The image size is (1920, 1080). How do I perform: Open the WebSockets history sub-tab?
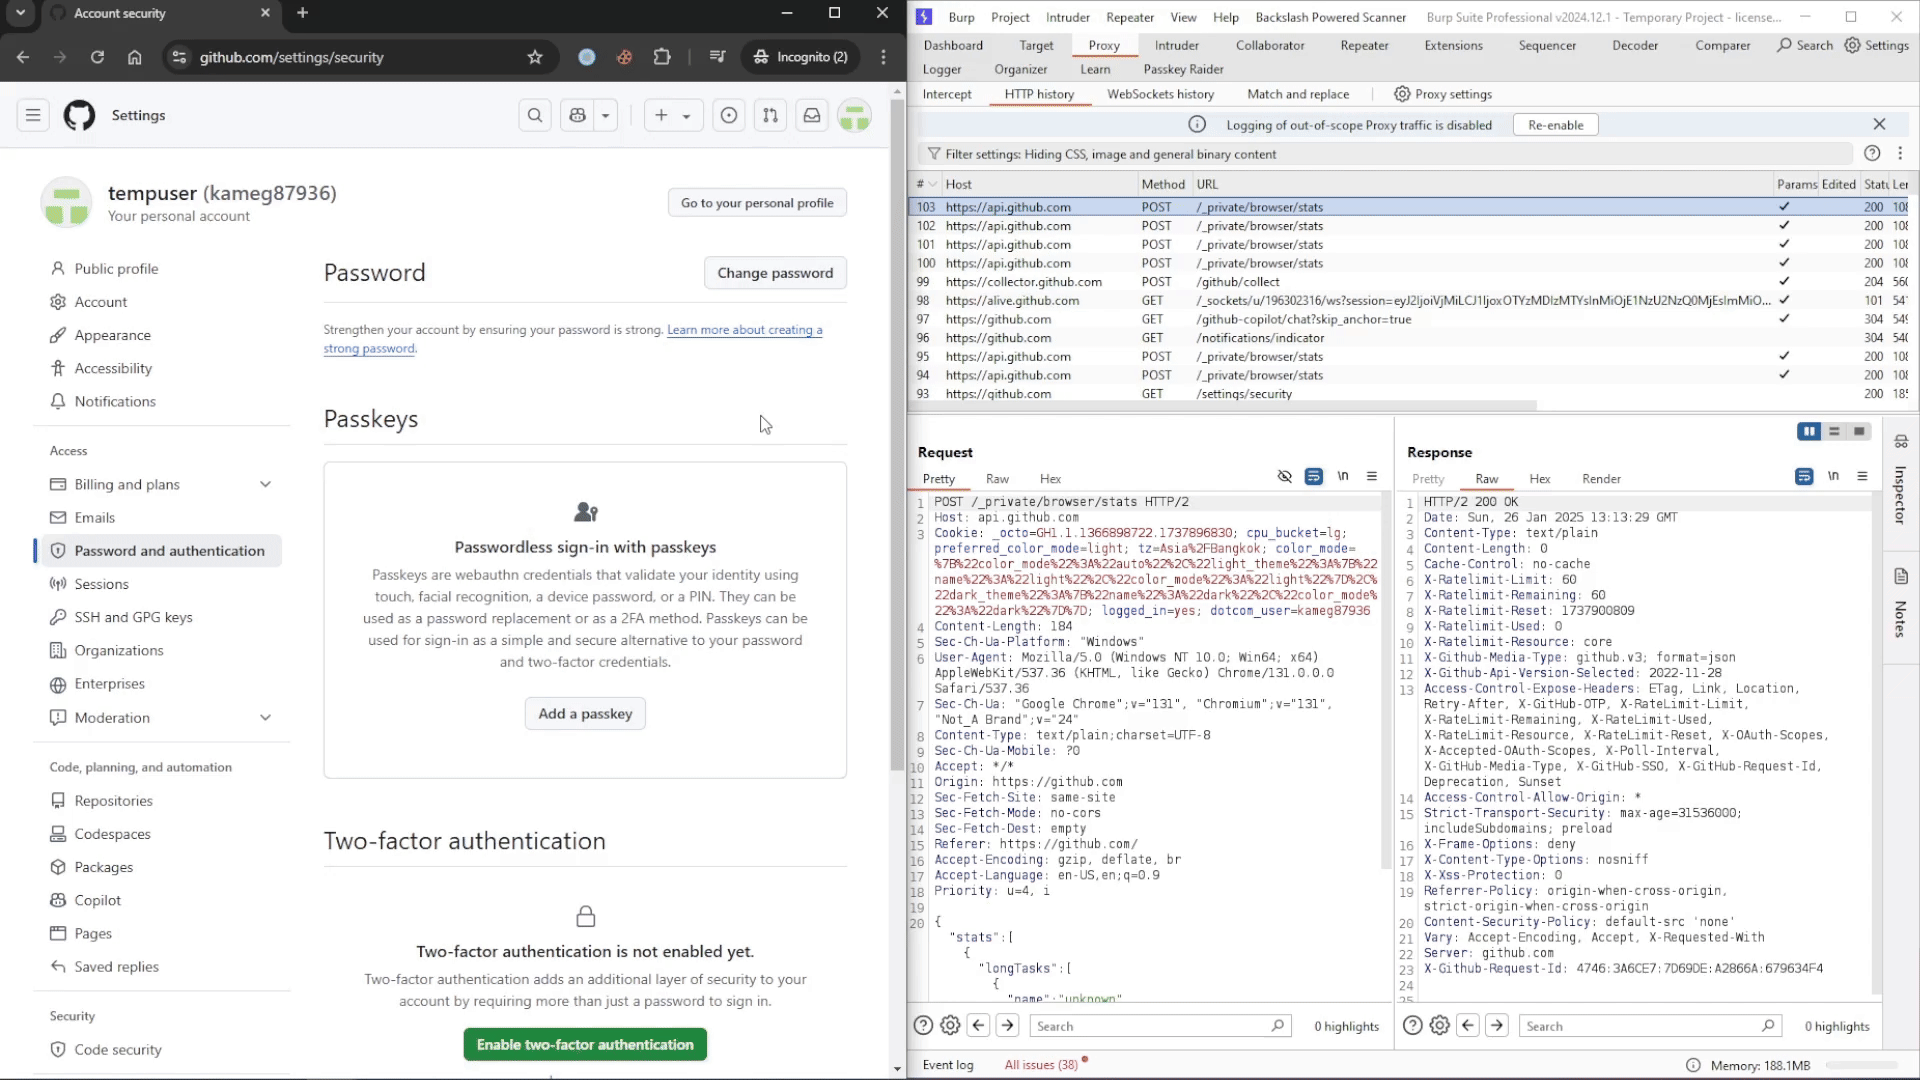pos(1160,94)
